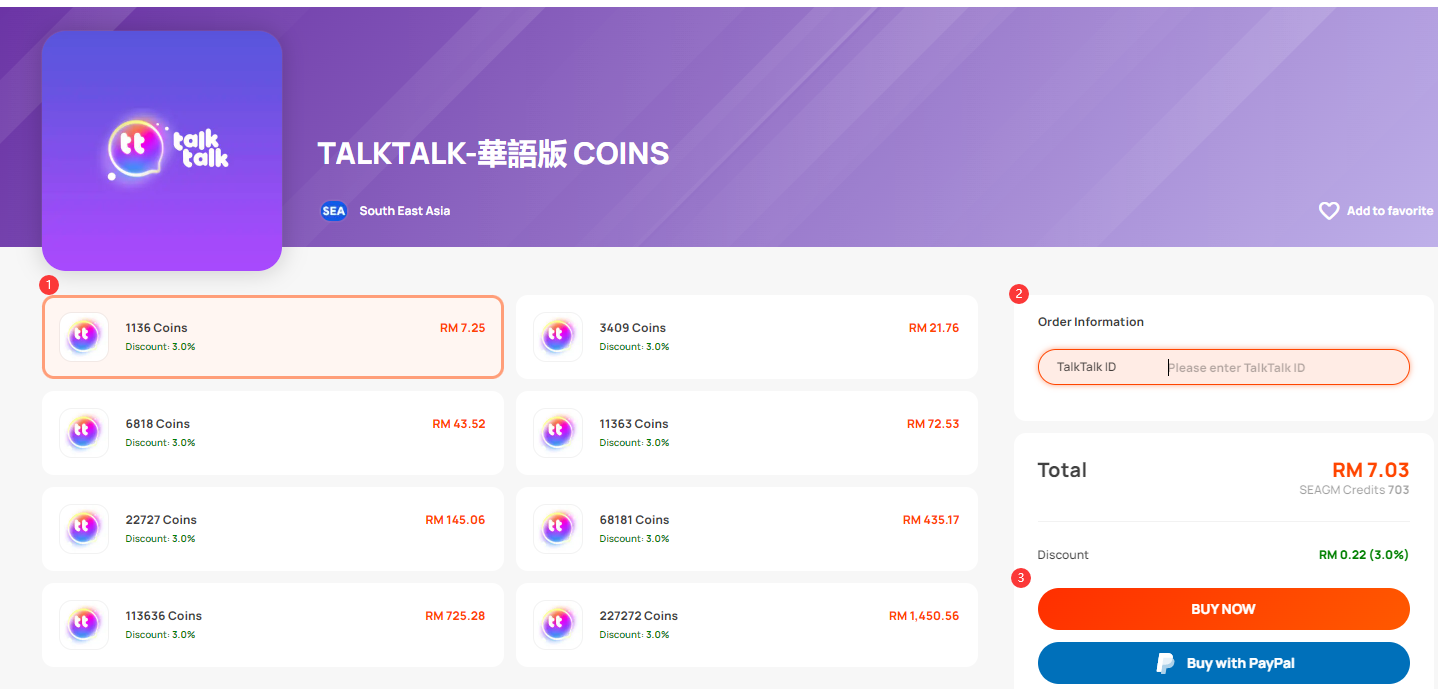Image resolution: width=1438 pixels, height=689 pixels.
Task: Choose the 68181 Coins RM 435.17 option
Action: click(x=747, y=529)
